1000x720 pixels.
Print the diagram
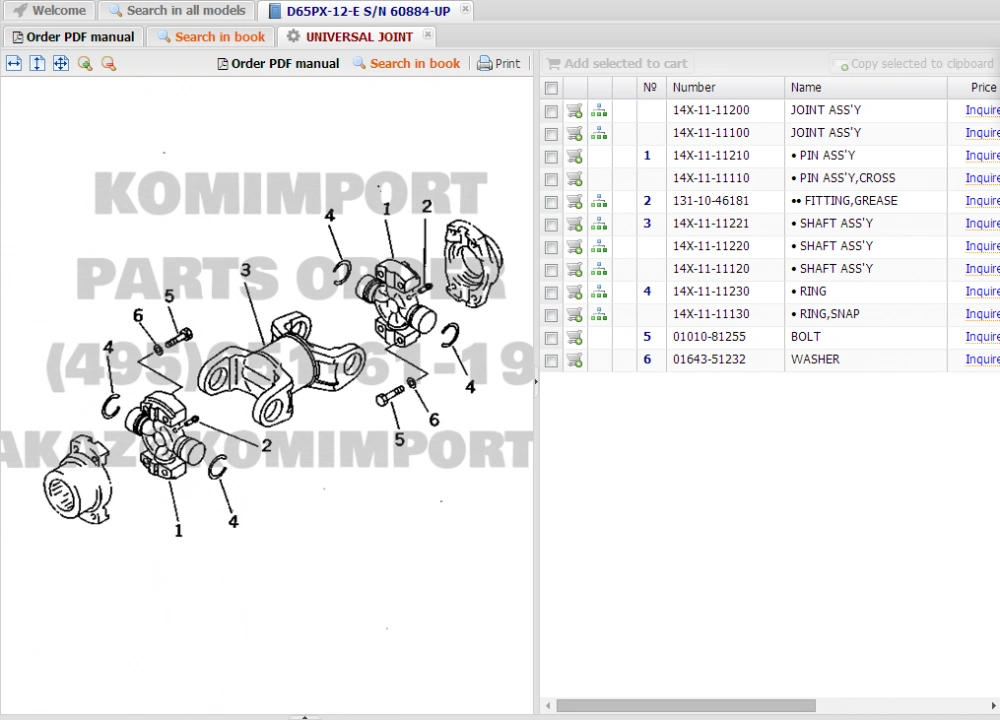[499, 63]
